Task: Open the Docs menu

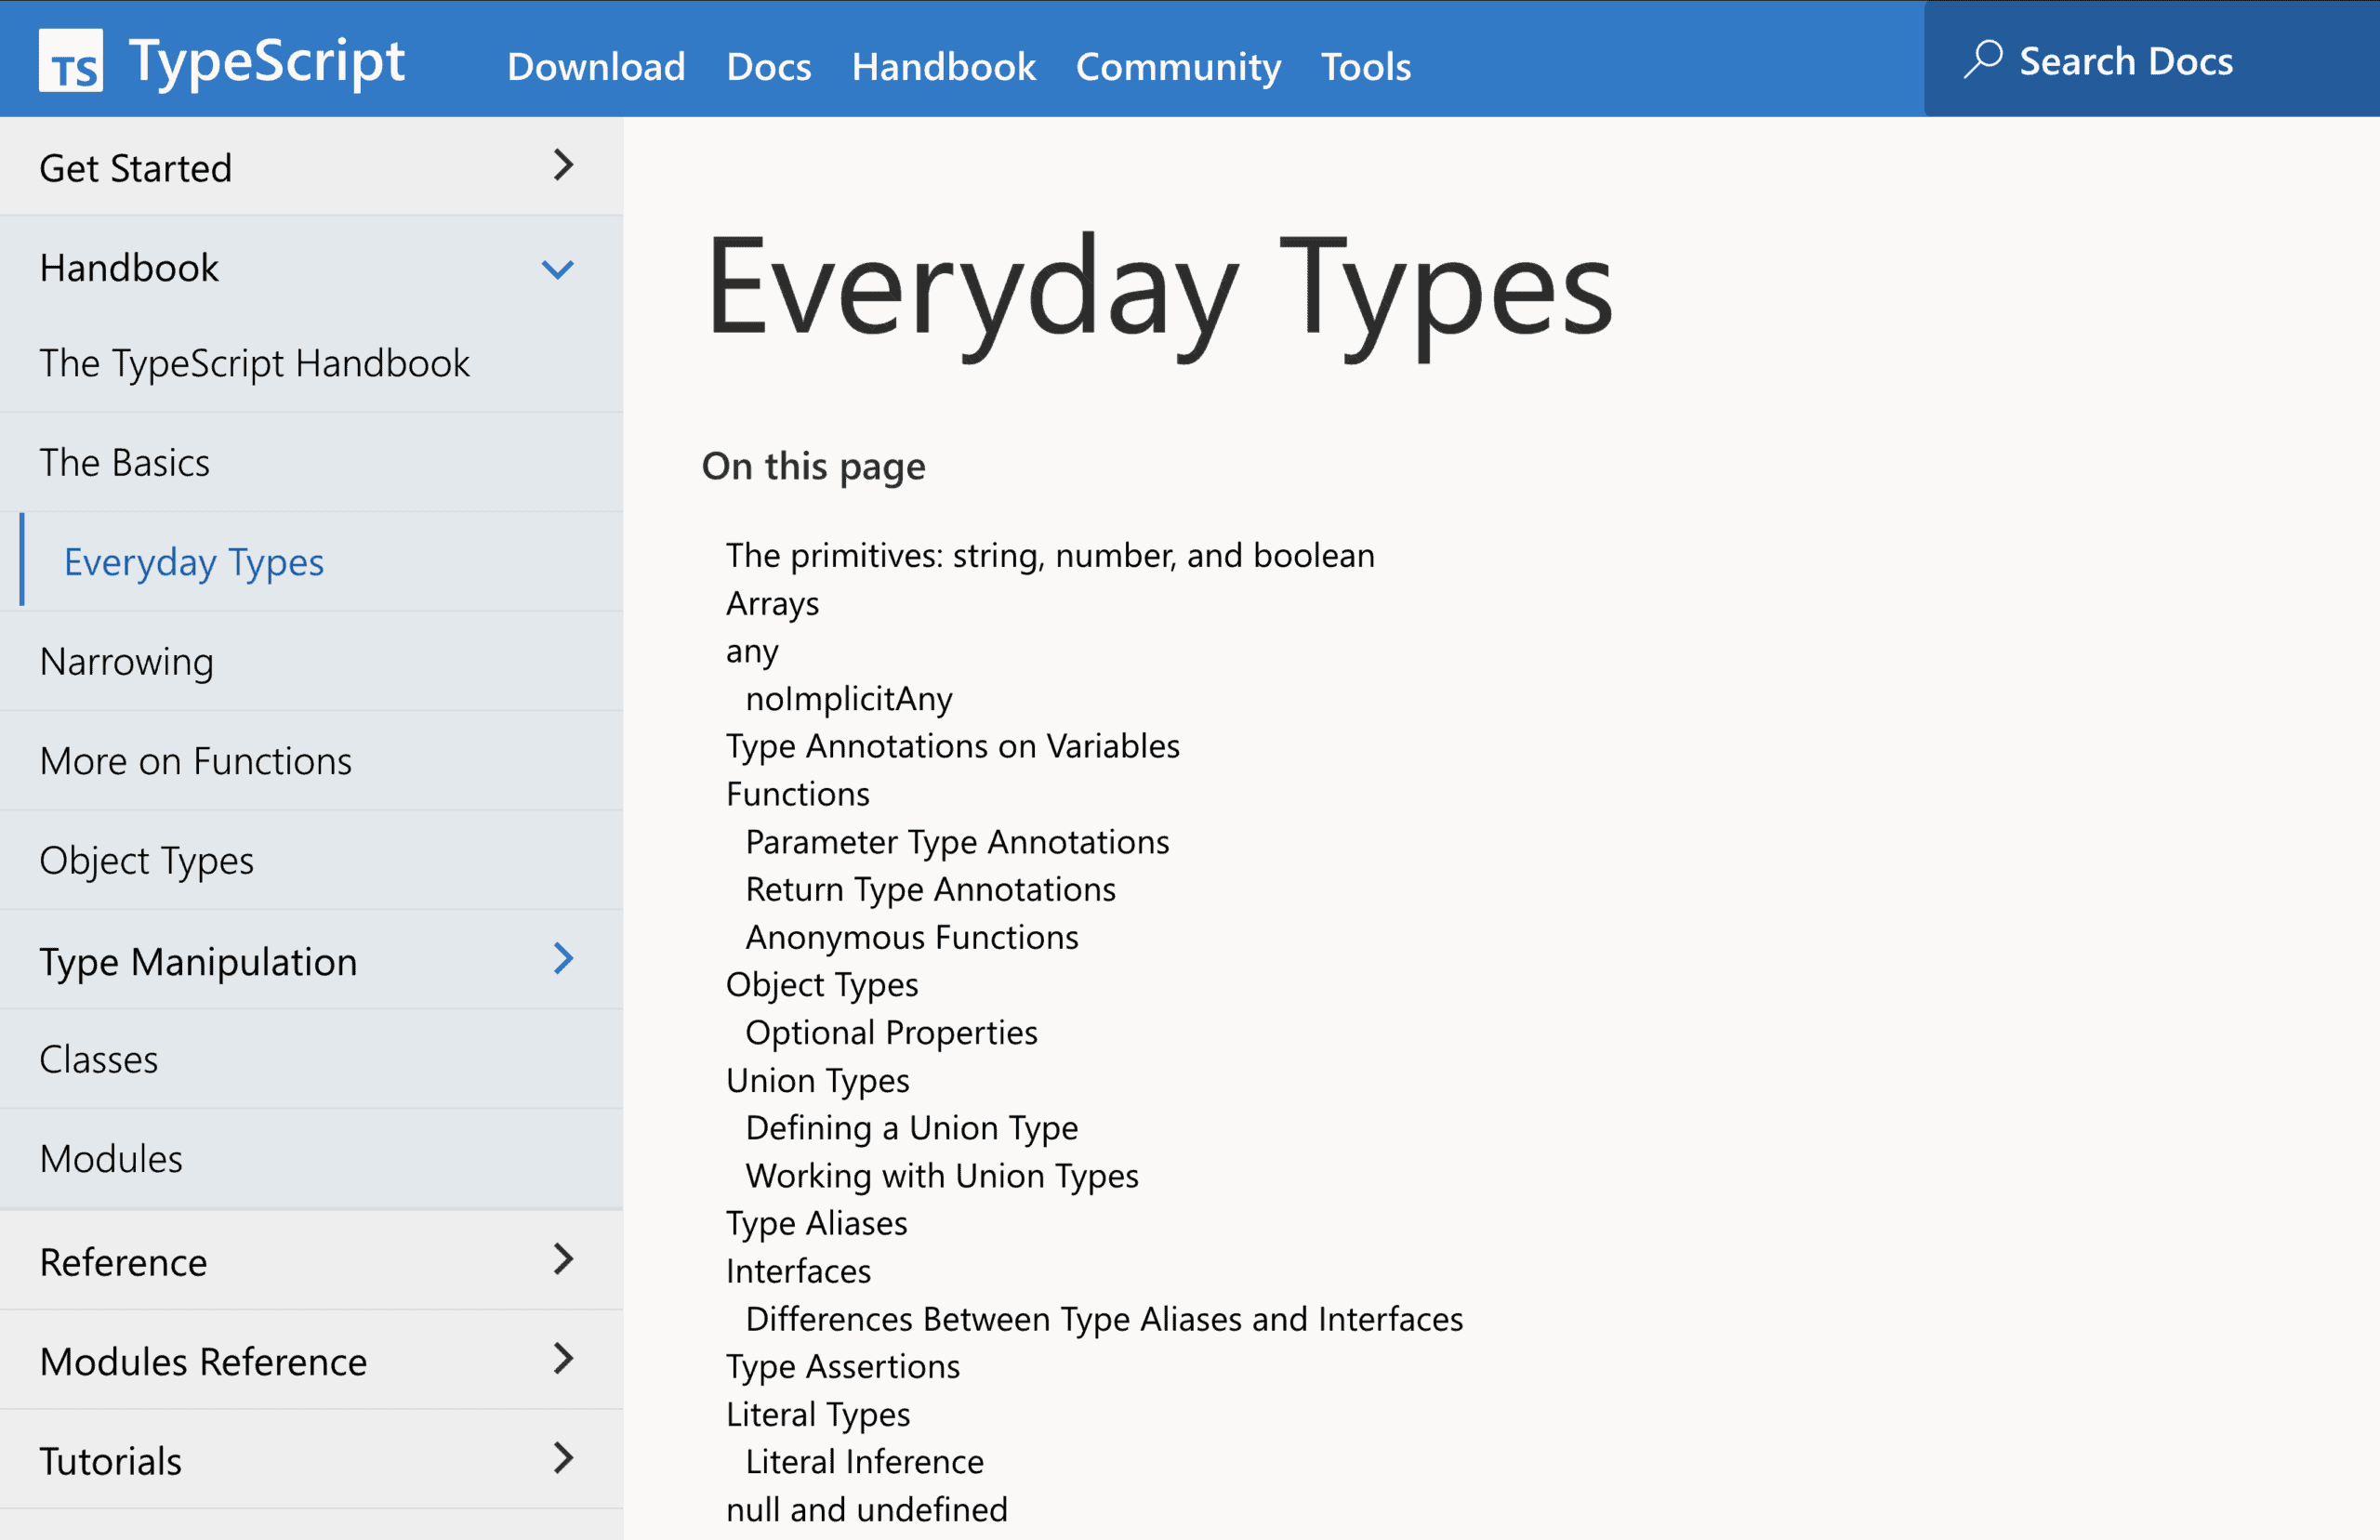Action: [768, 66]
